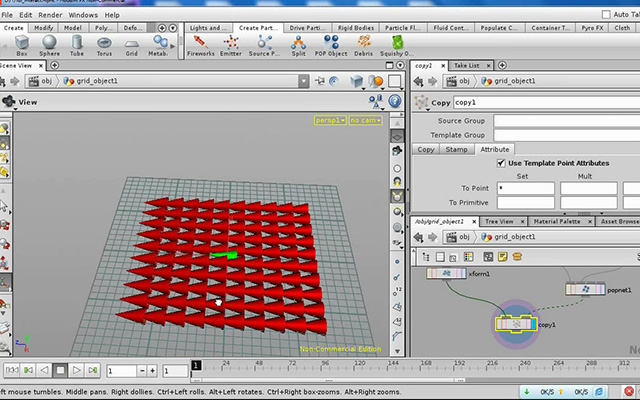The width and height of the screenshot is (640, 400).
Task: Select the Split particle tool
Action: [298, 45]
